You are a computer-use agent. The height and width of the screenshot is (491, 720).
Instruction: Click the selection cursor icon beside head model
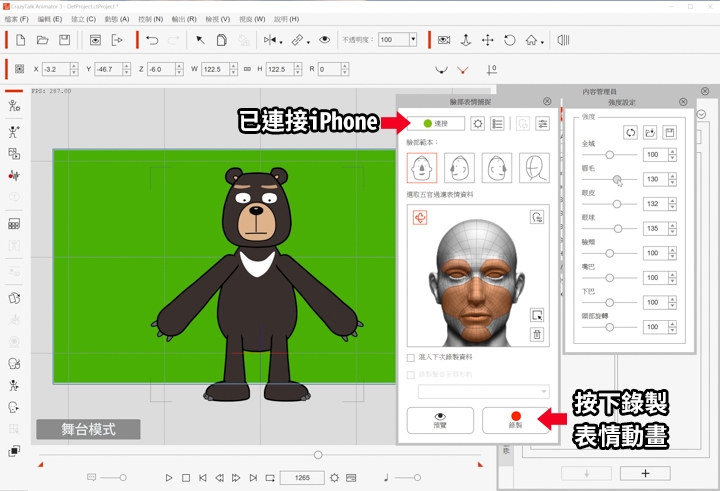click(x=537, y=315)
